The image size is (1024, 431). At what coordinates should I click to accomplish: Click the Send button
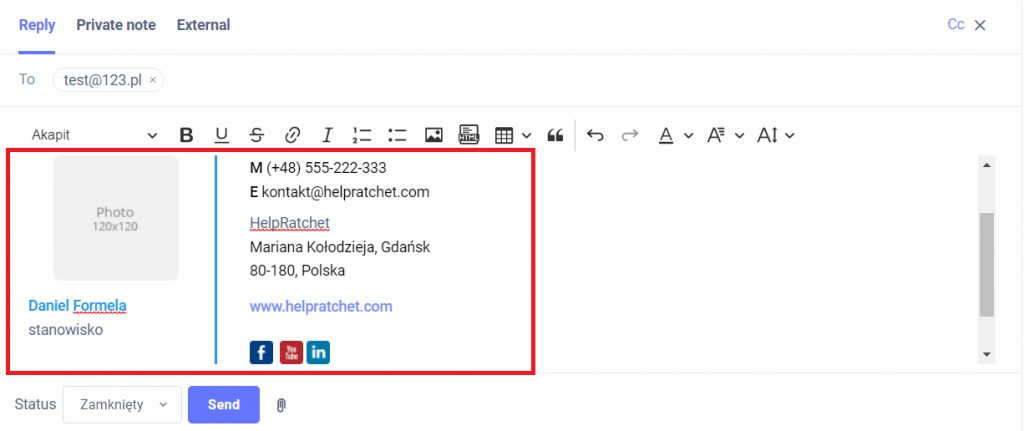[223, 405]
